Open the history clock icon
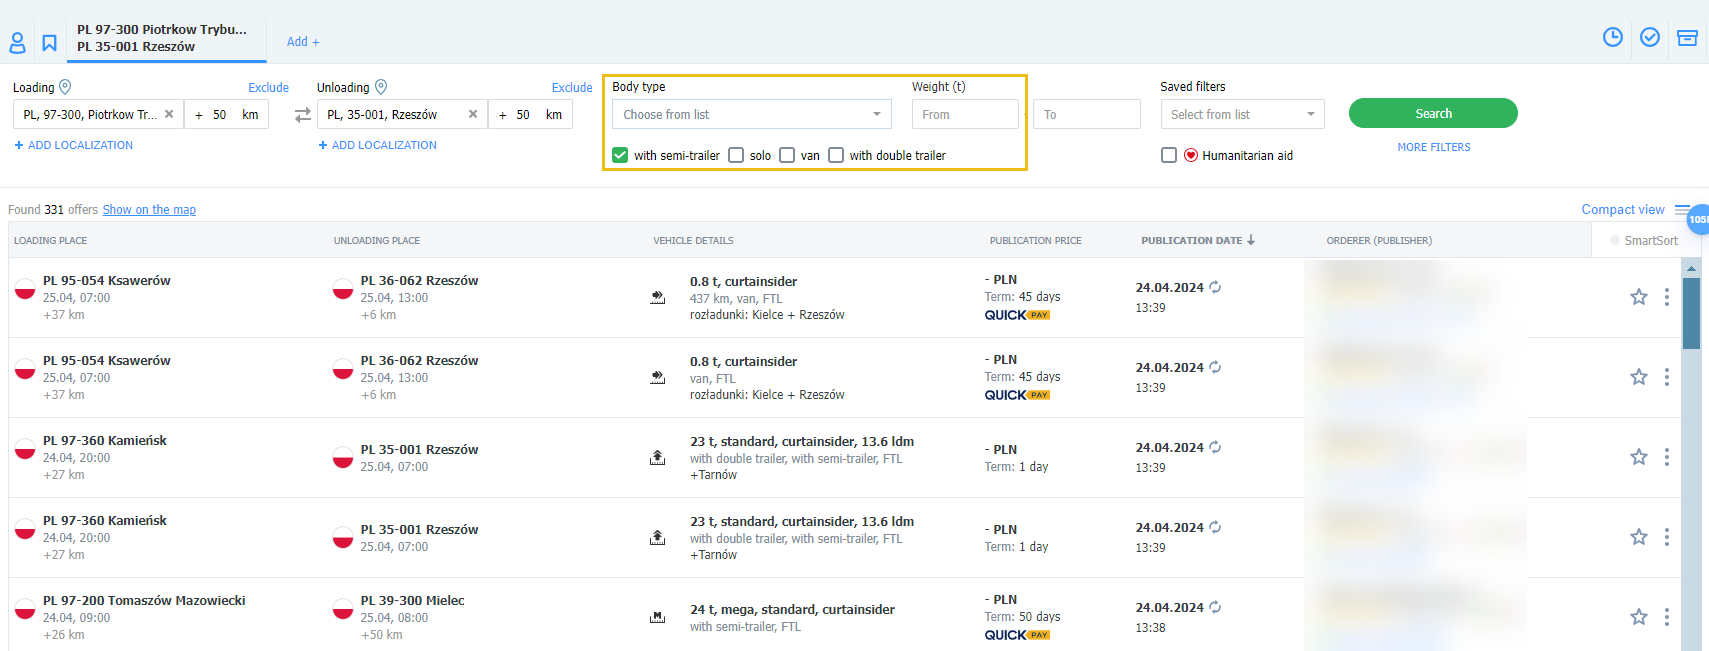 1612,37
